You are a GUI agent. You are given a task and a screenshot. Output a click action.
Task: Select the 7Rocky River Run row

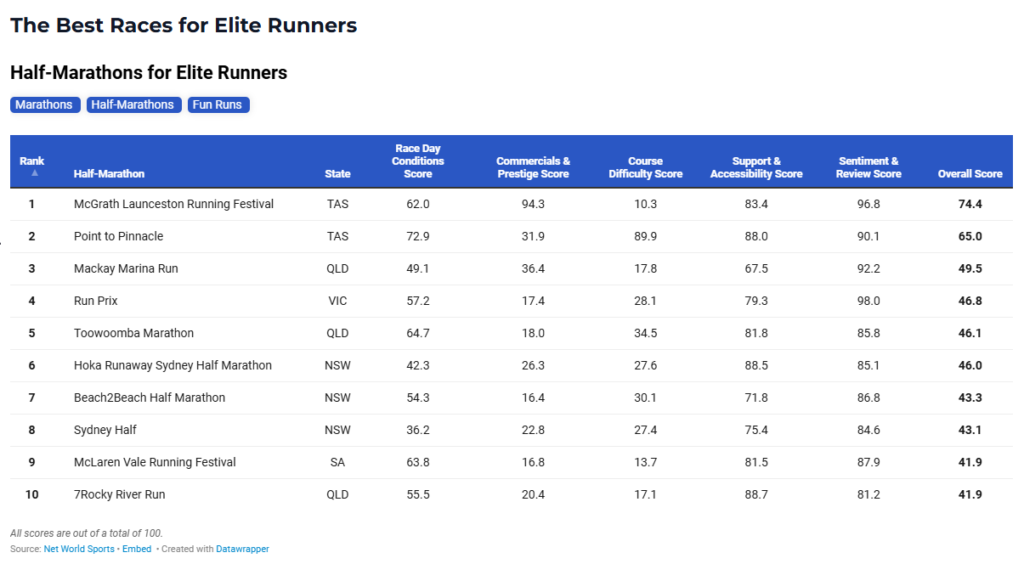pyautogui.click(x=119, y=494)
